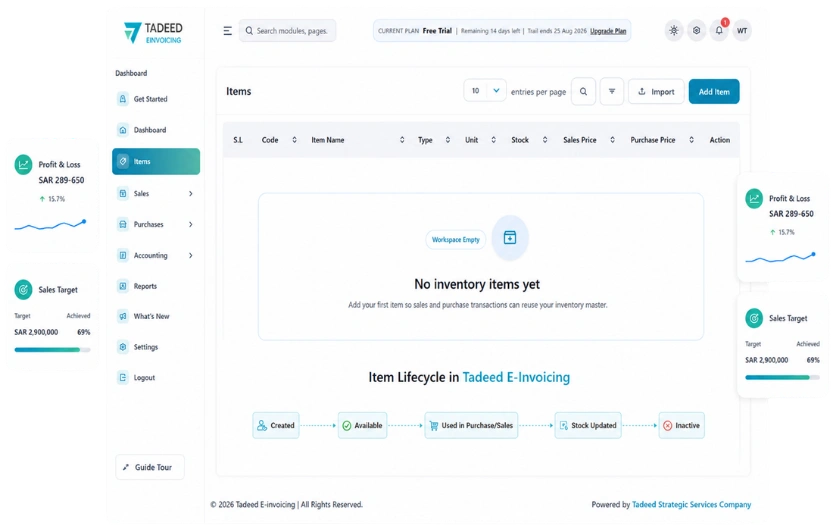Sort by the Stock column arrows
The image size is (836, 530).
(x=545, y=140)
